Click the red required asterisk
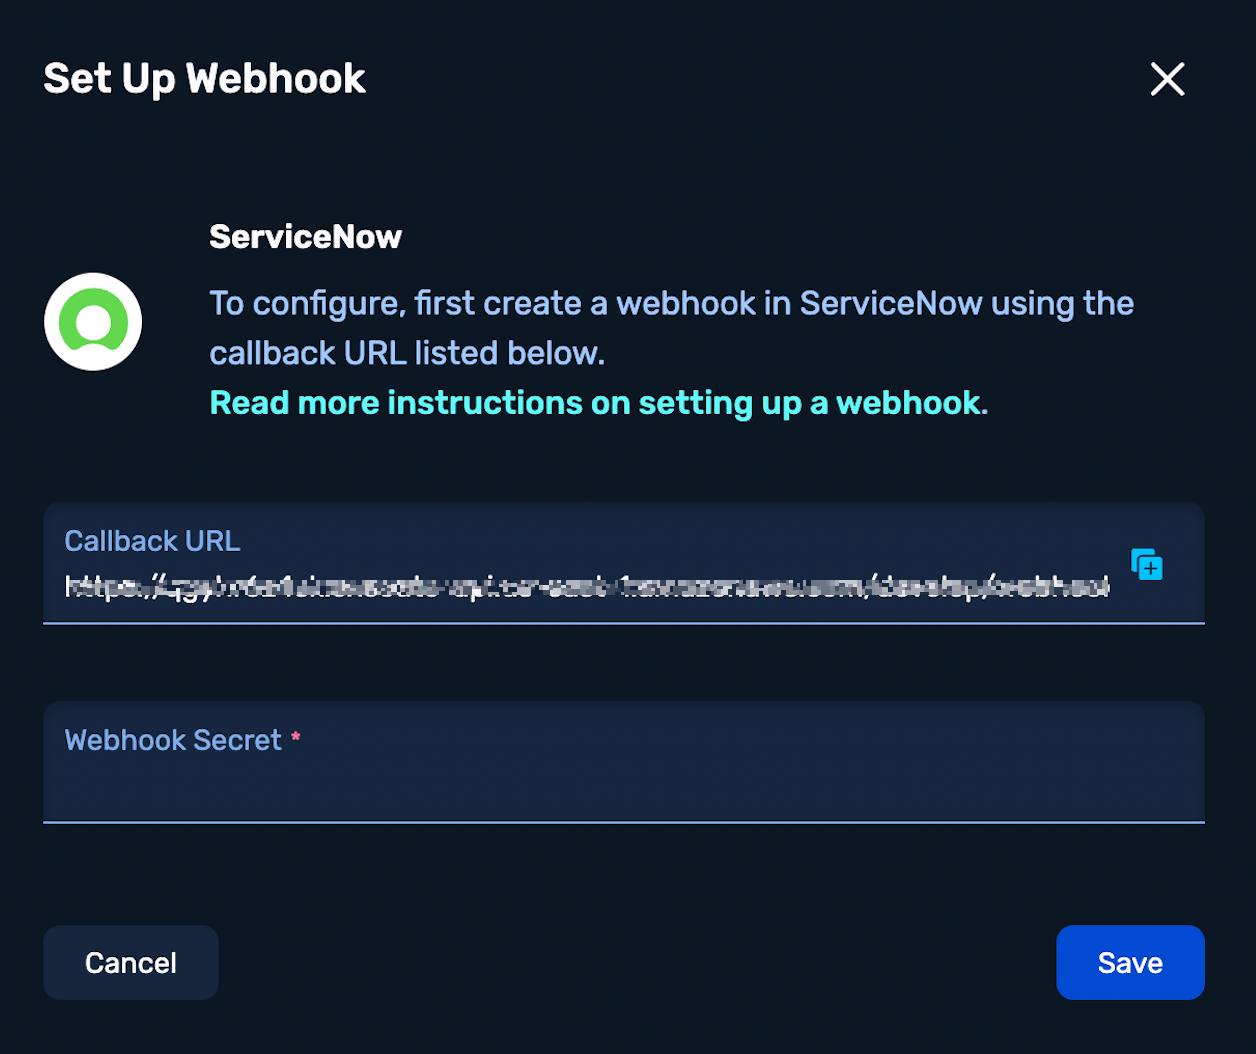This screenshot has height=1054, width=1256. click(296, 738)
